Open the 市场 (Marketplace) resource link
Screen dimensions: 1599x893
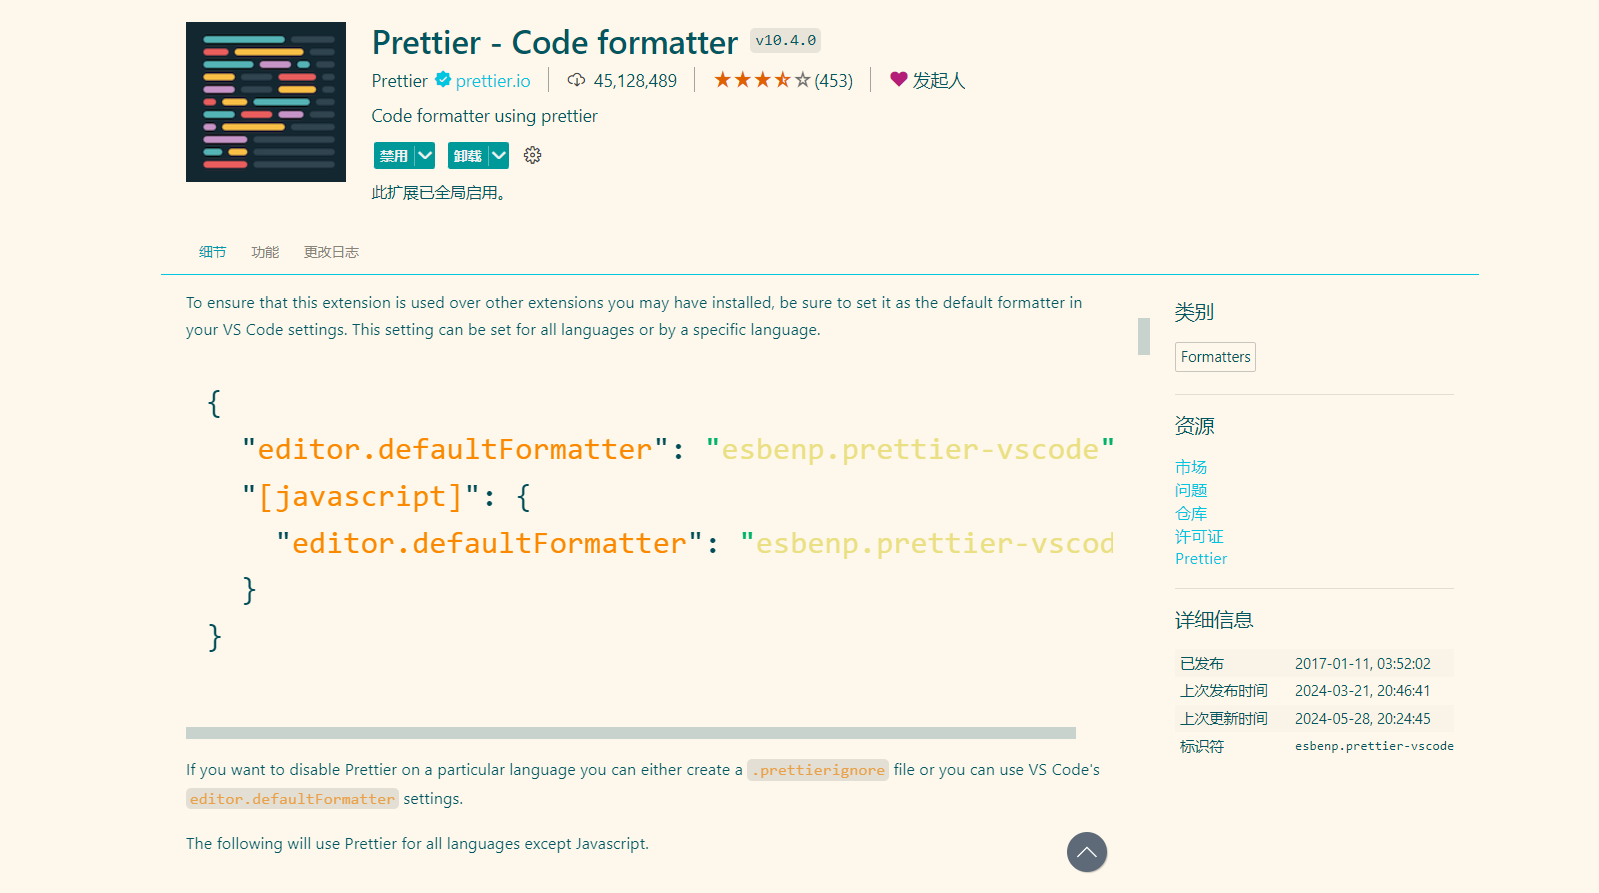1191,467
